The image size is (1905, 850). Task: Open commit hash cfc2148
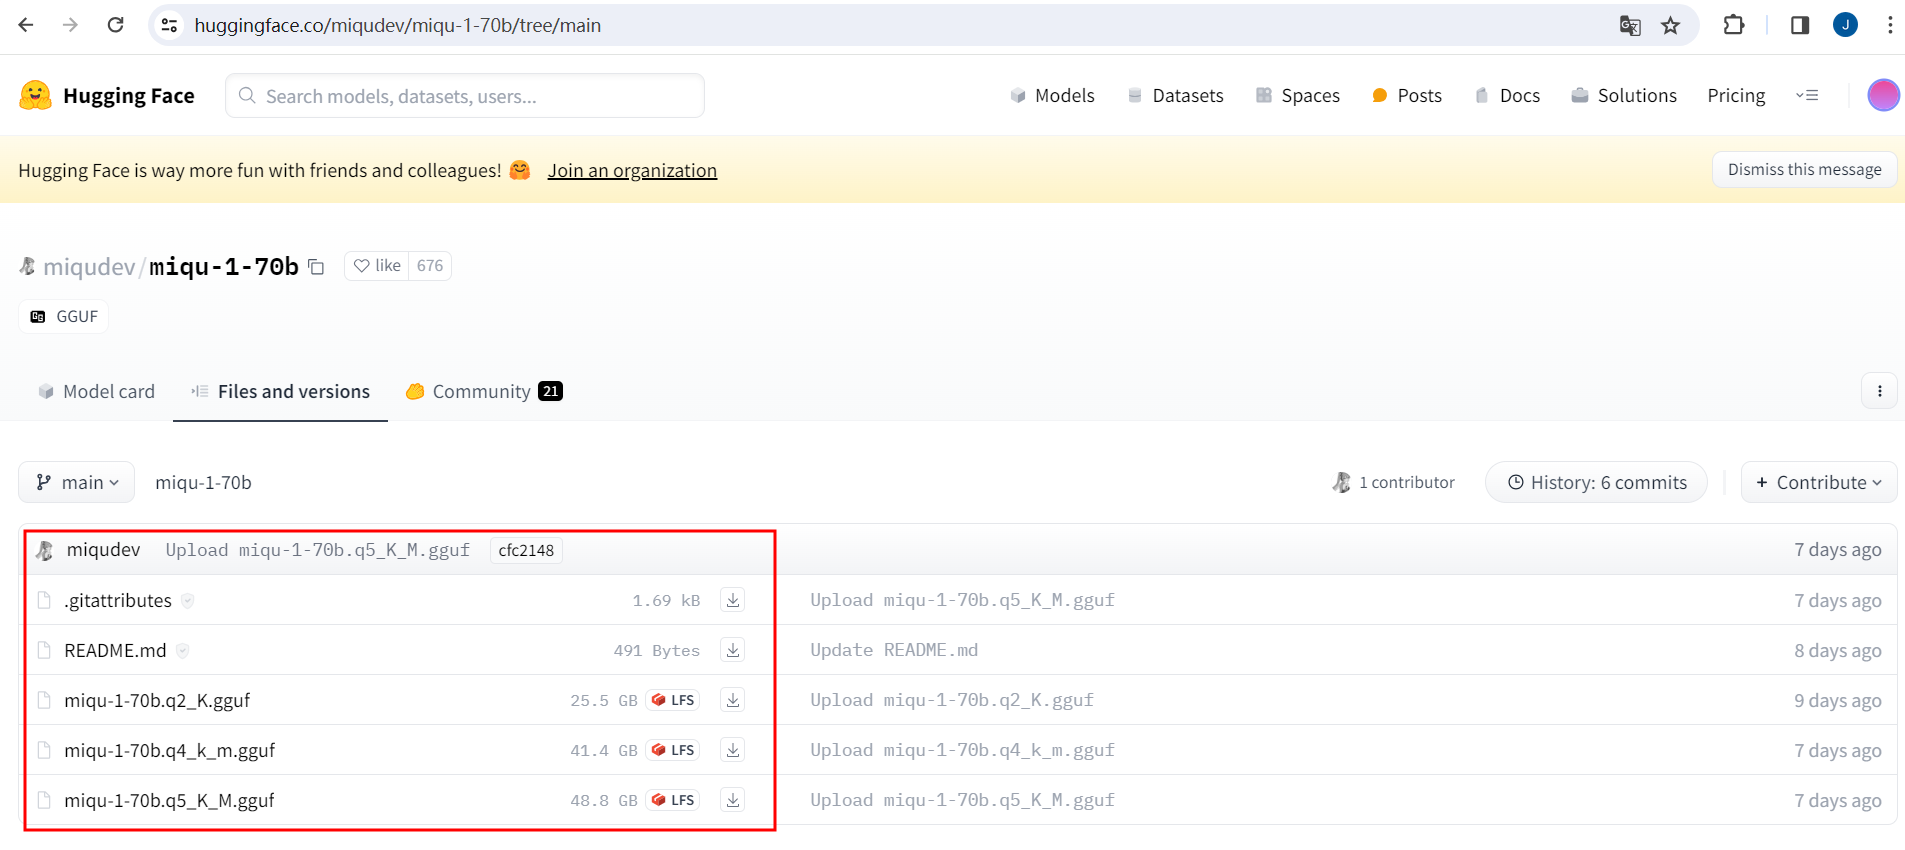(526, 550)
